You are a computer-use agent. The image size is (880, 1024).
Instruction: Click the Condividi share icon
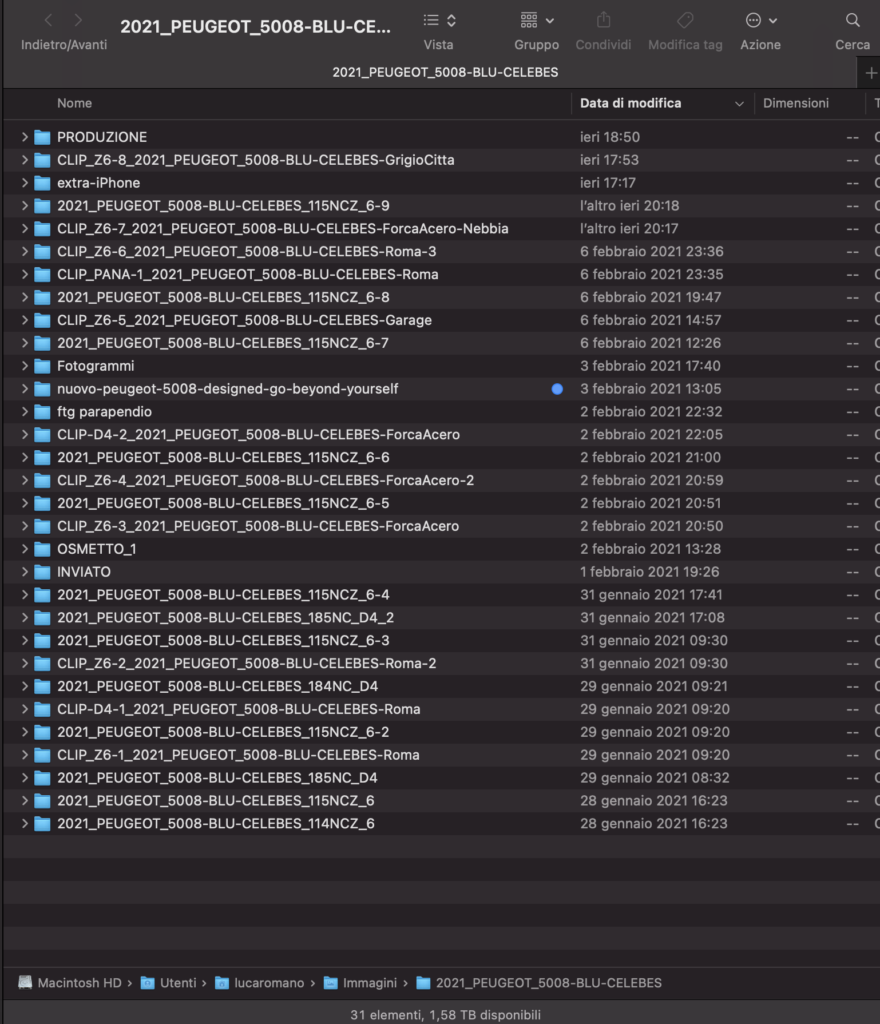[603, 20]
